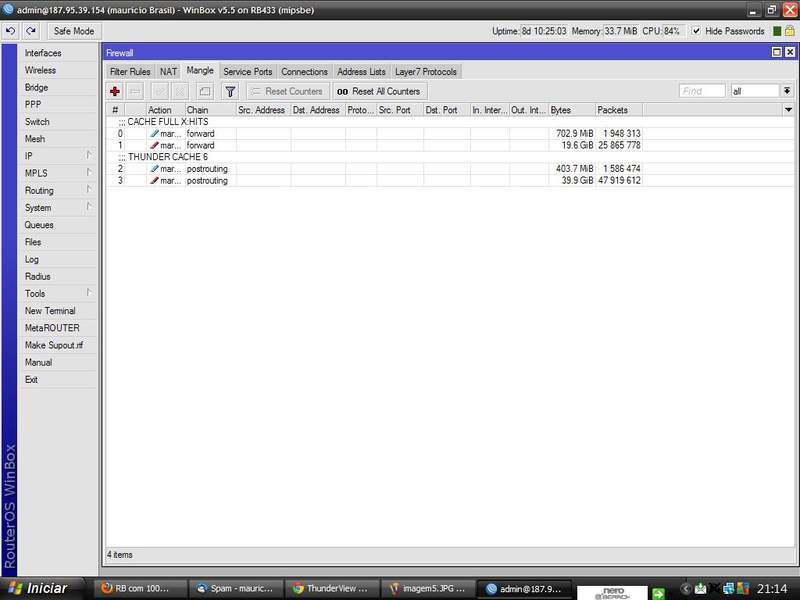Click Reset All Counters button
Screen dimensions: 800x600
pyautogui.click(x=380, y=91)
